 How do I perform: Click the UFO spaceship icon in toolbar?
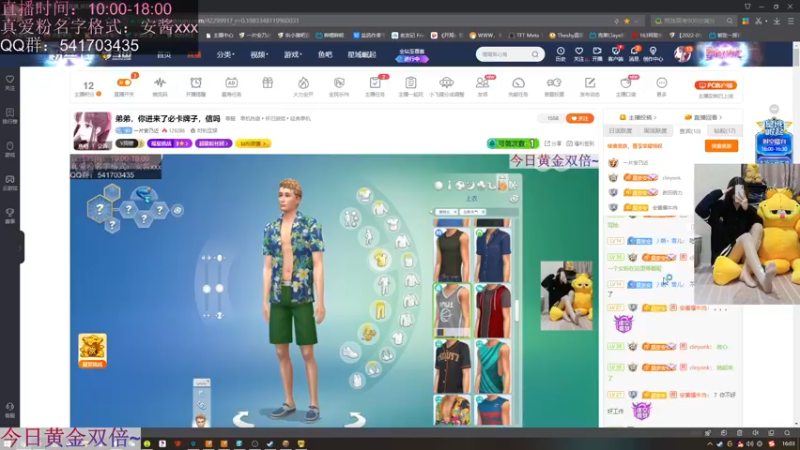pyautogui.click(x=446, y=83)
